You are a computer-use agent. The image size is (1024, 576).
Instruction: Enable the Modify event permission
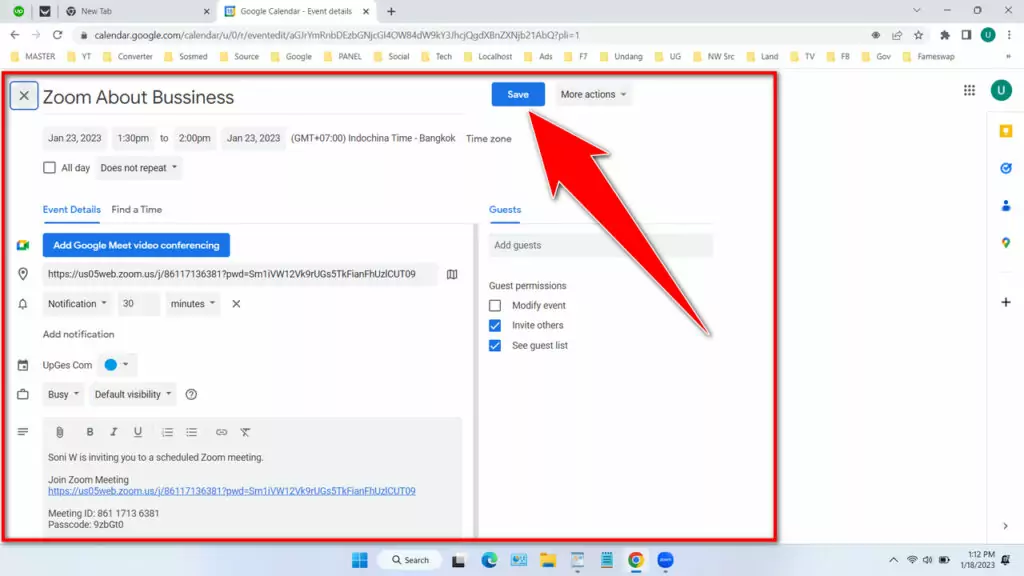495,306
